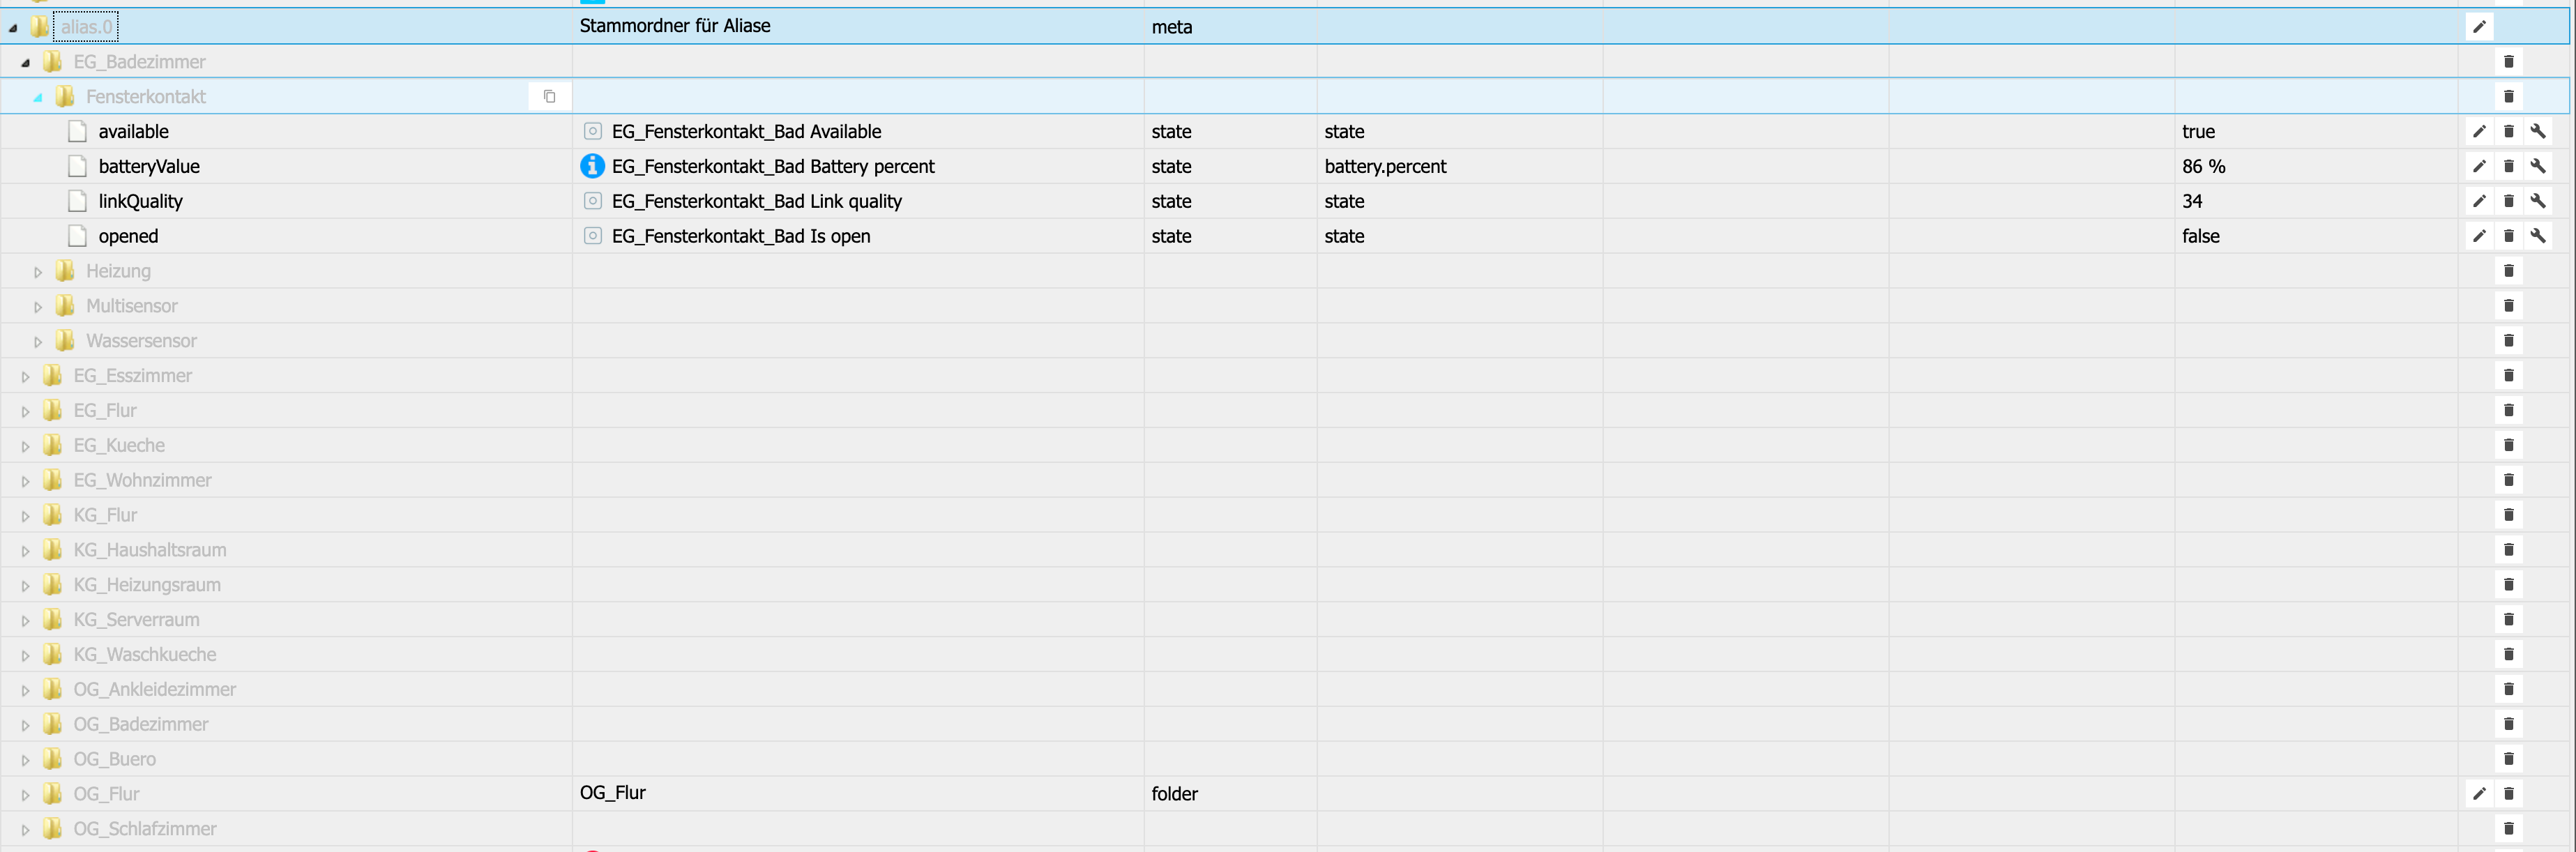
Task: Collapse the EG_Badezimmer folder
Action: (26, 63)
